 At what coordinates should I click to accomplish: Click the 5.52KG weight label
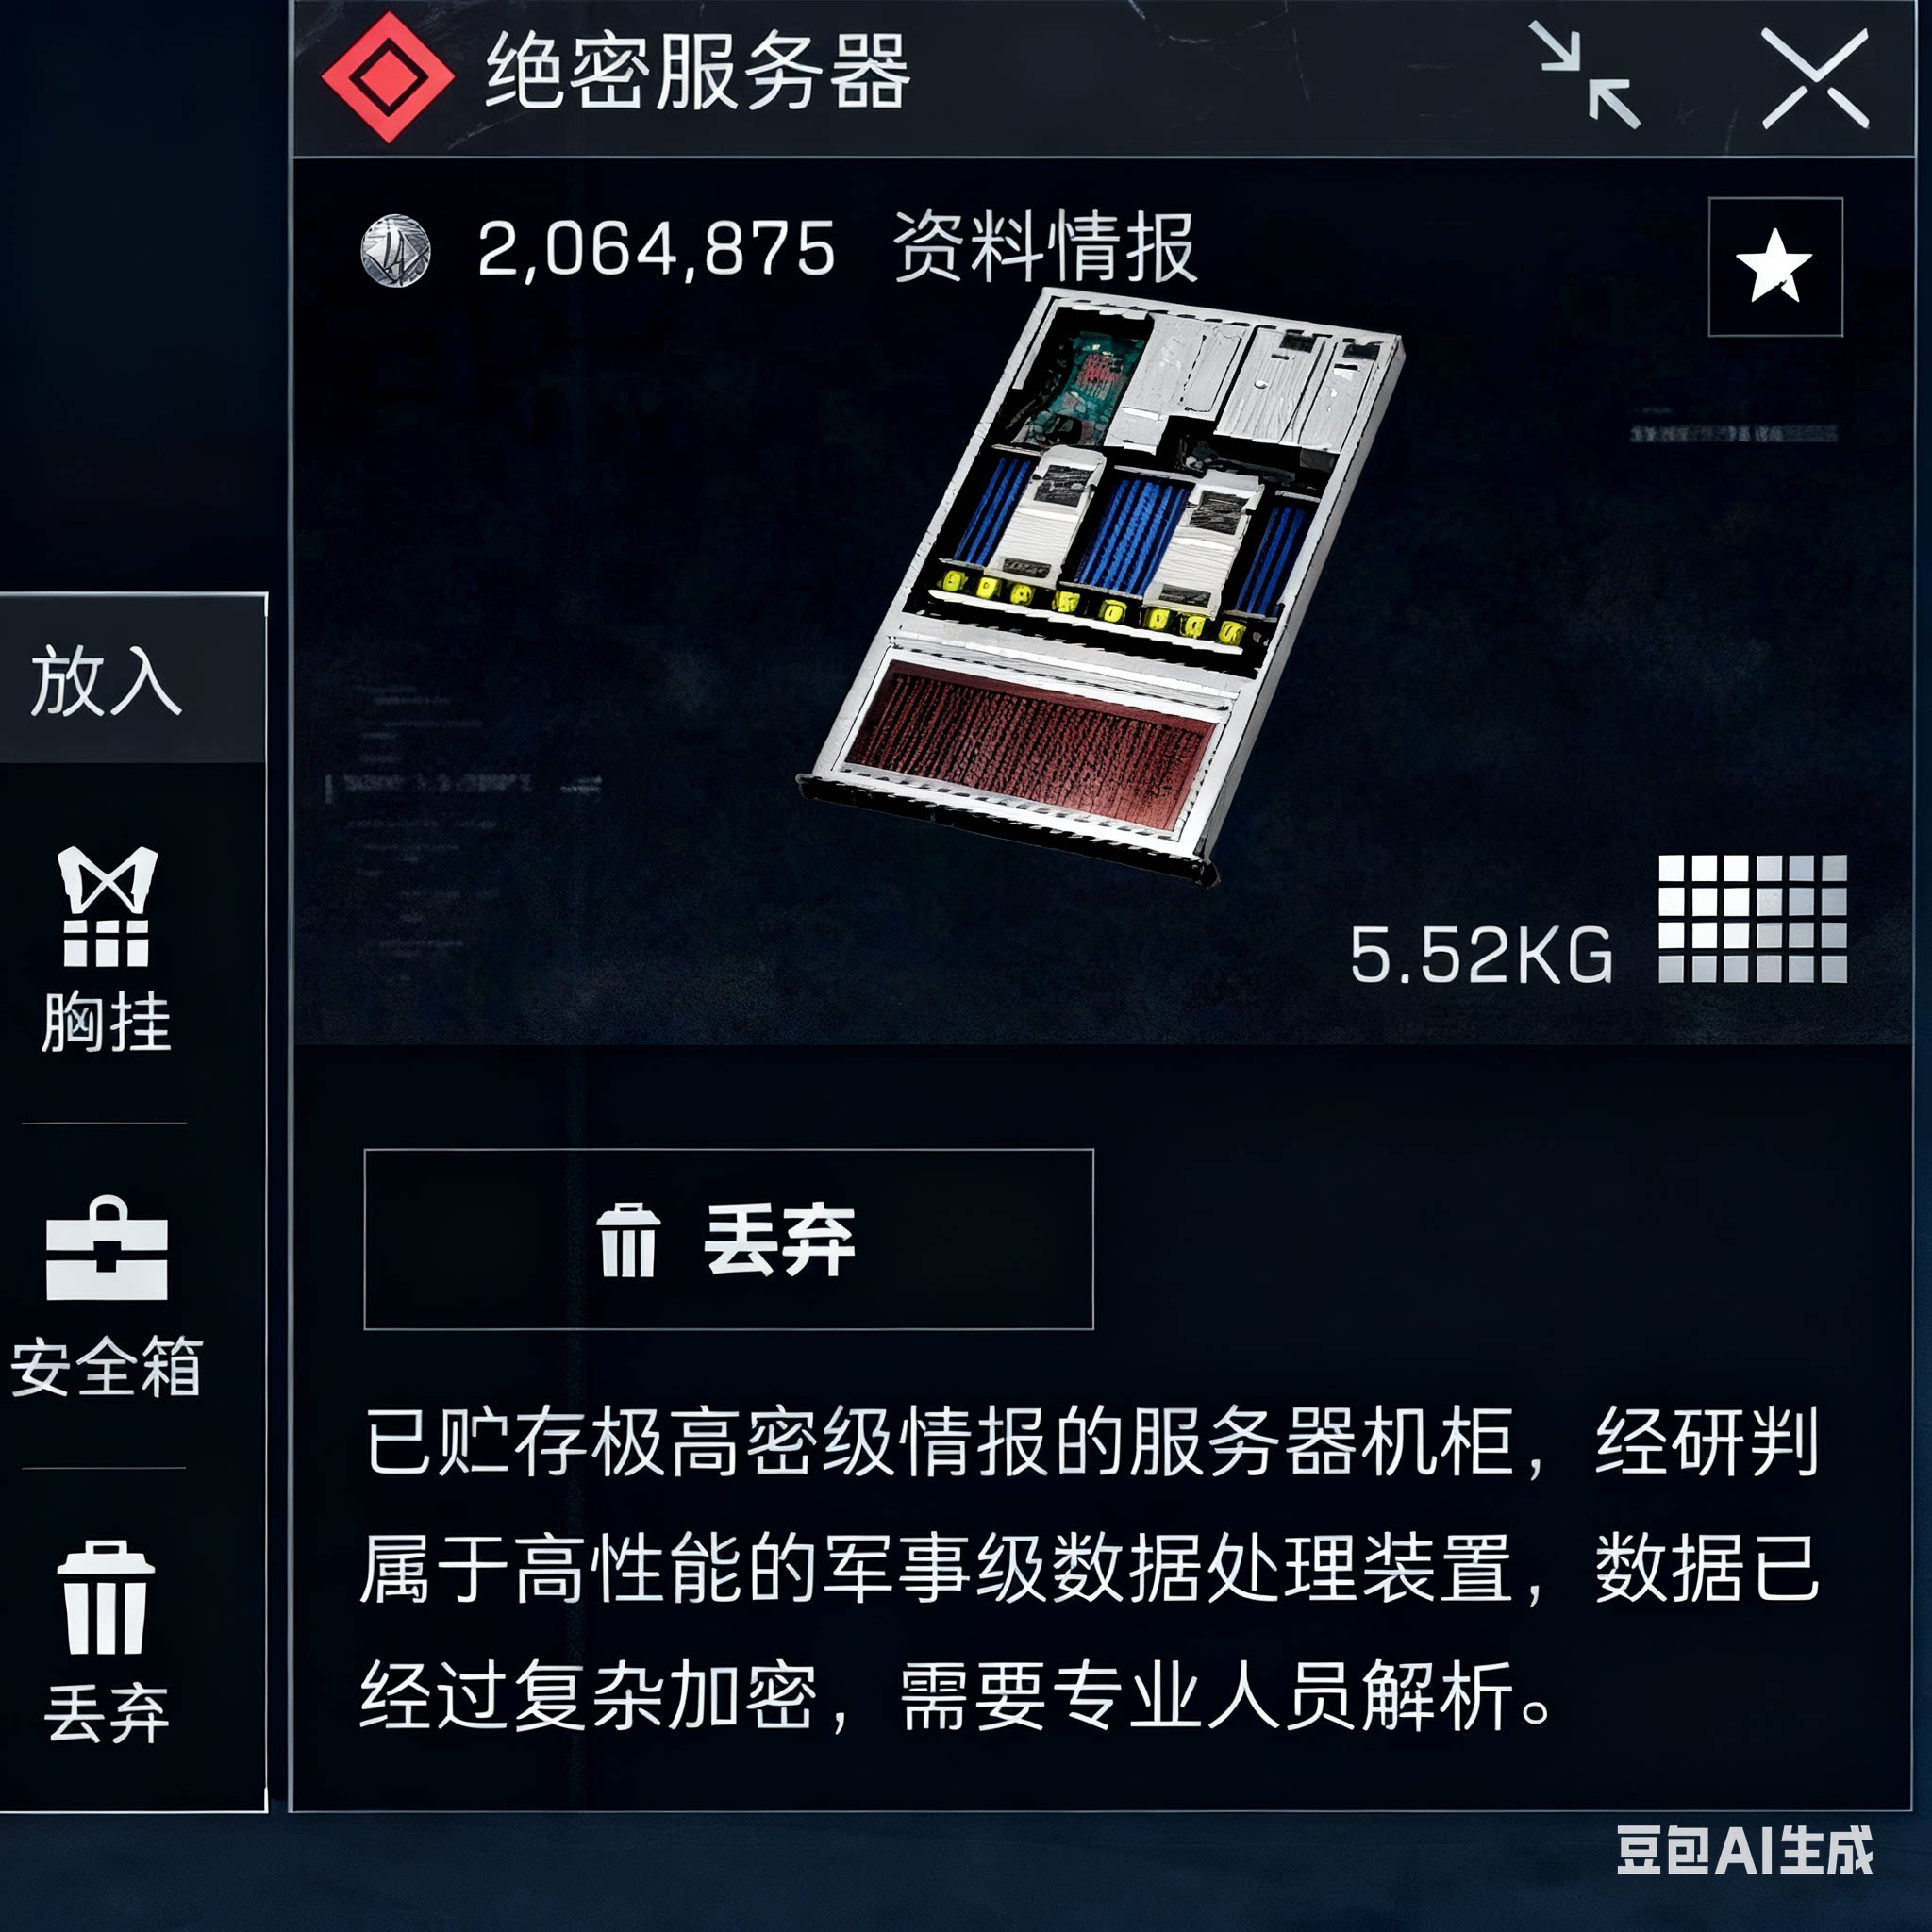tap(1481, 955)
